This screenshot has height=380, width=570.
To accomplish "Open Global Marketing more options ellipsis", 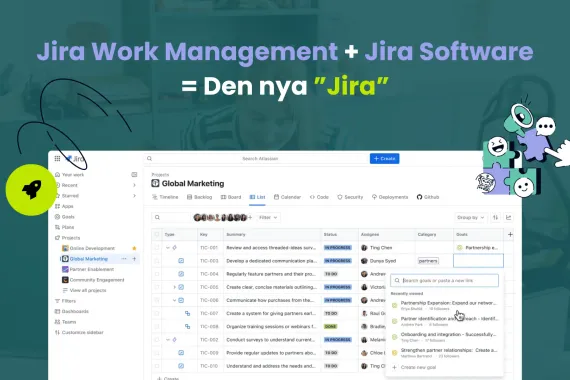I will [124, 259].
